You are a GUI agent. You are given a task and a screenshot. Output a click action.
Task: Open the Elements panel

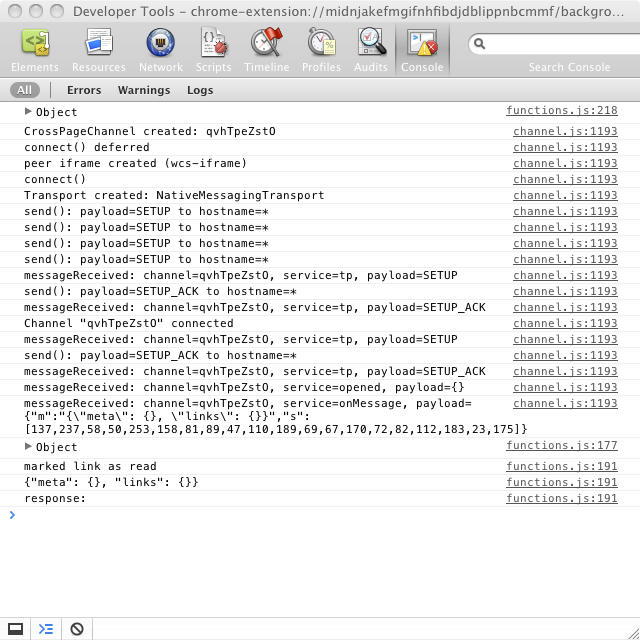pyautogui.click(x=35, y=50)
